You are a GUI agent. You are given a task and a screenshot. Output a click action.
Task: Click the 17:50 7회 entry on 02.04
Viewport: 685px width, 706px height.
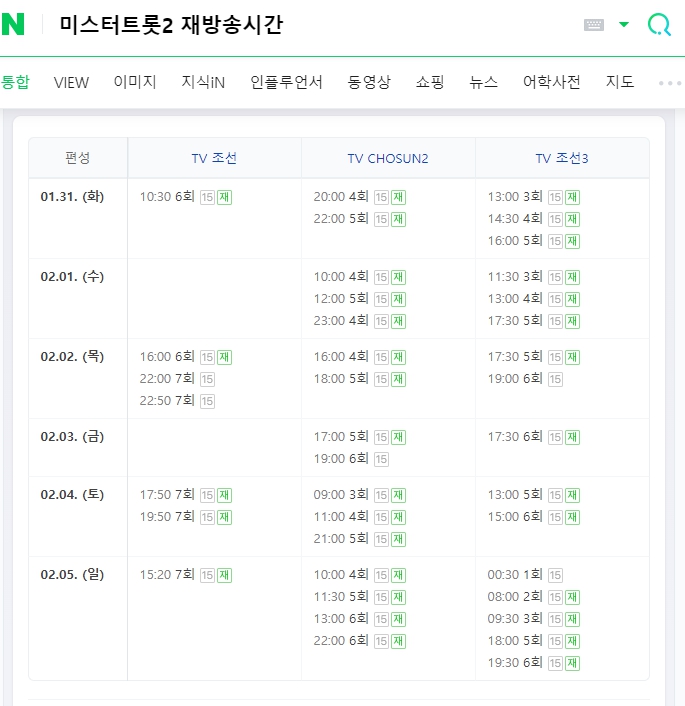coord(167,495)
